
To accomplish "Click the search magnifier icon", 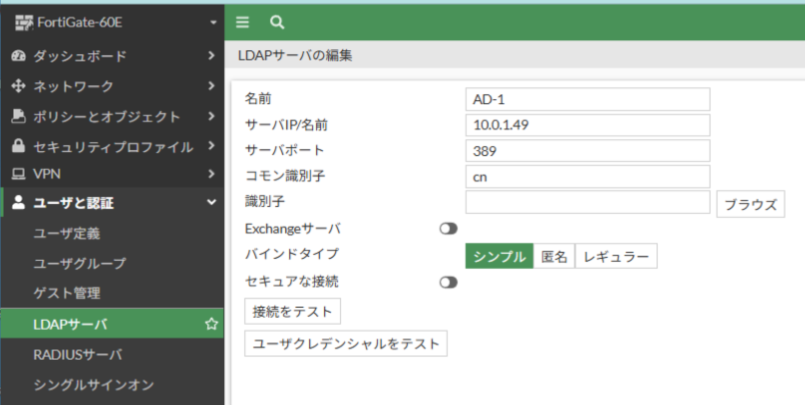I will (277, 21).
